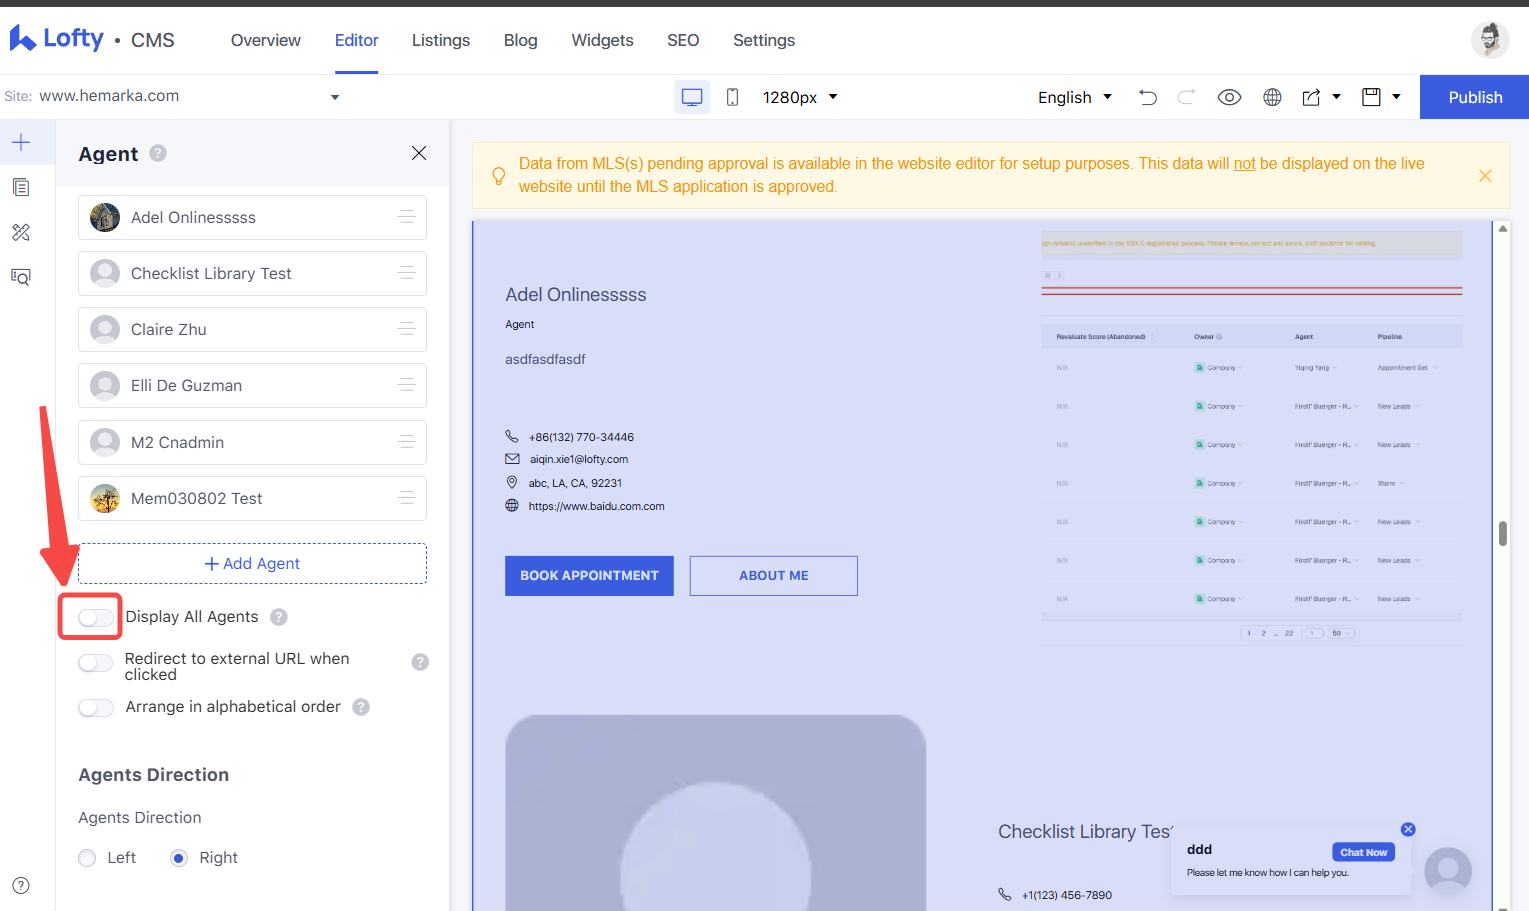
Task: Switch to desktop preview icon
Action: point(692,97)
